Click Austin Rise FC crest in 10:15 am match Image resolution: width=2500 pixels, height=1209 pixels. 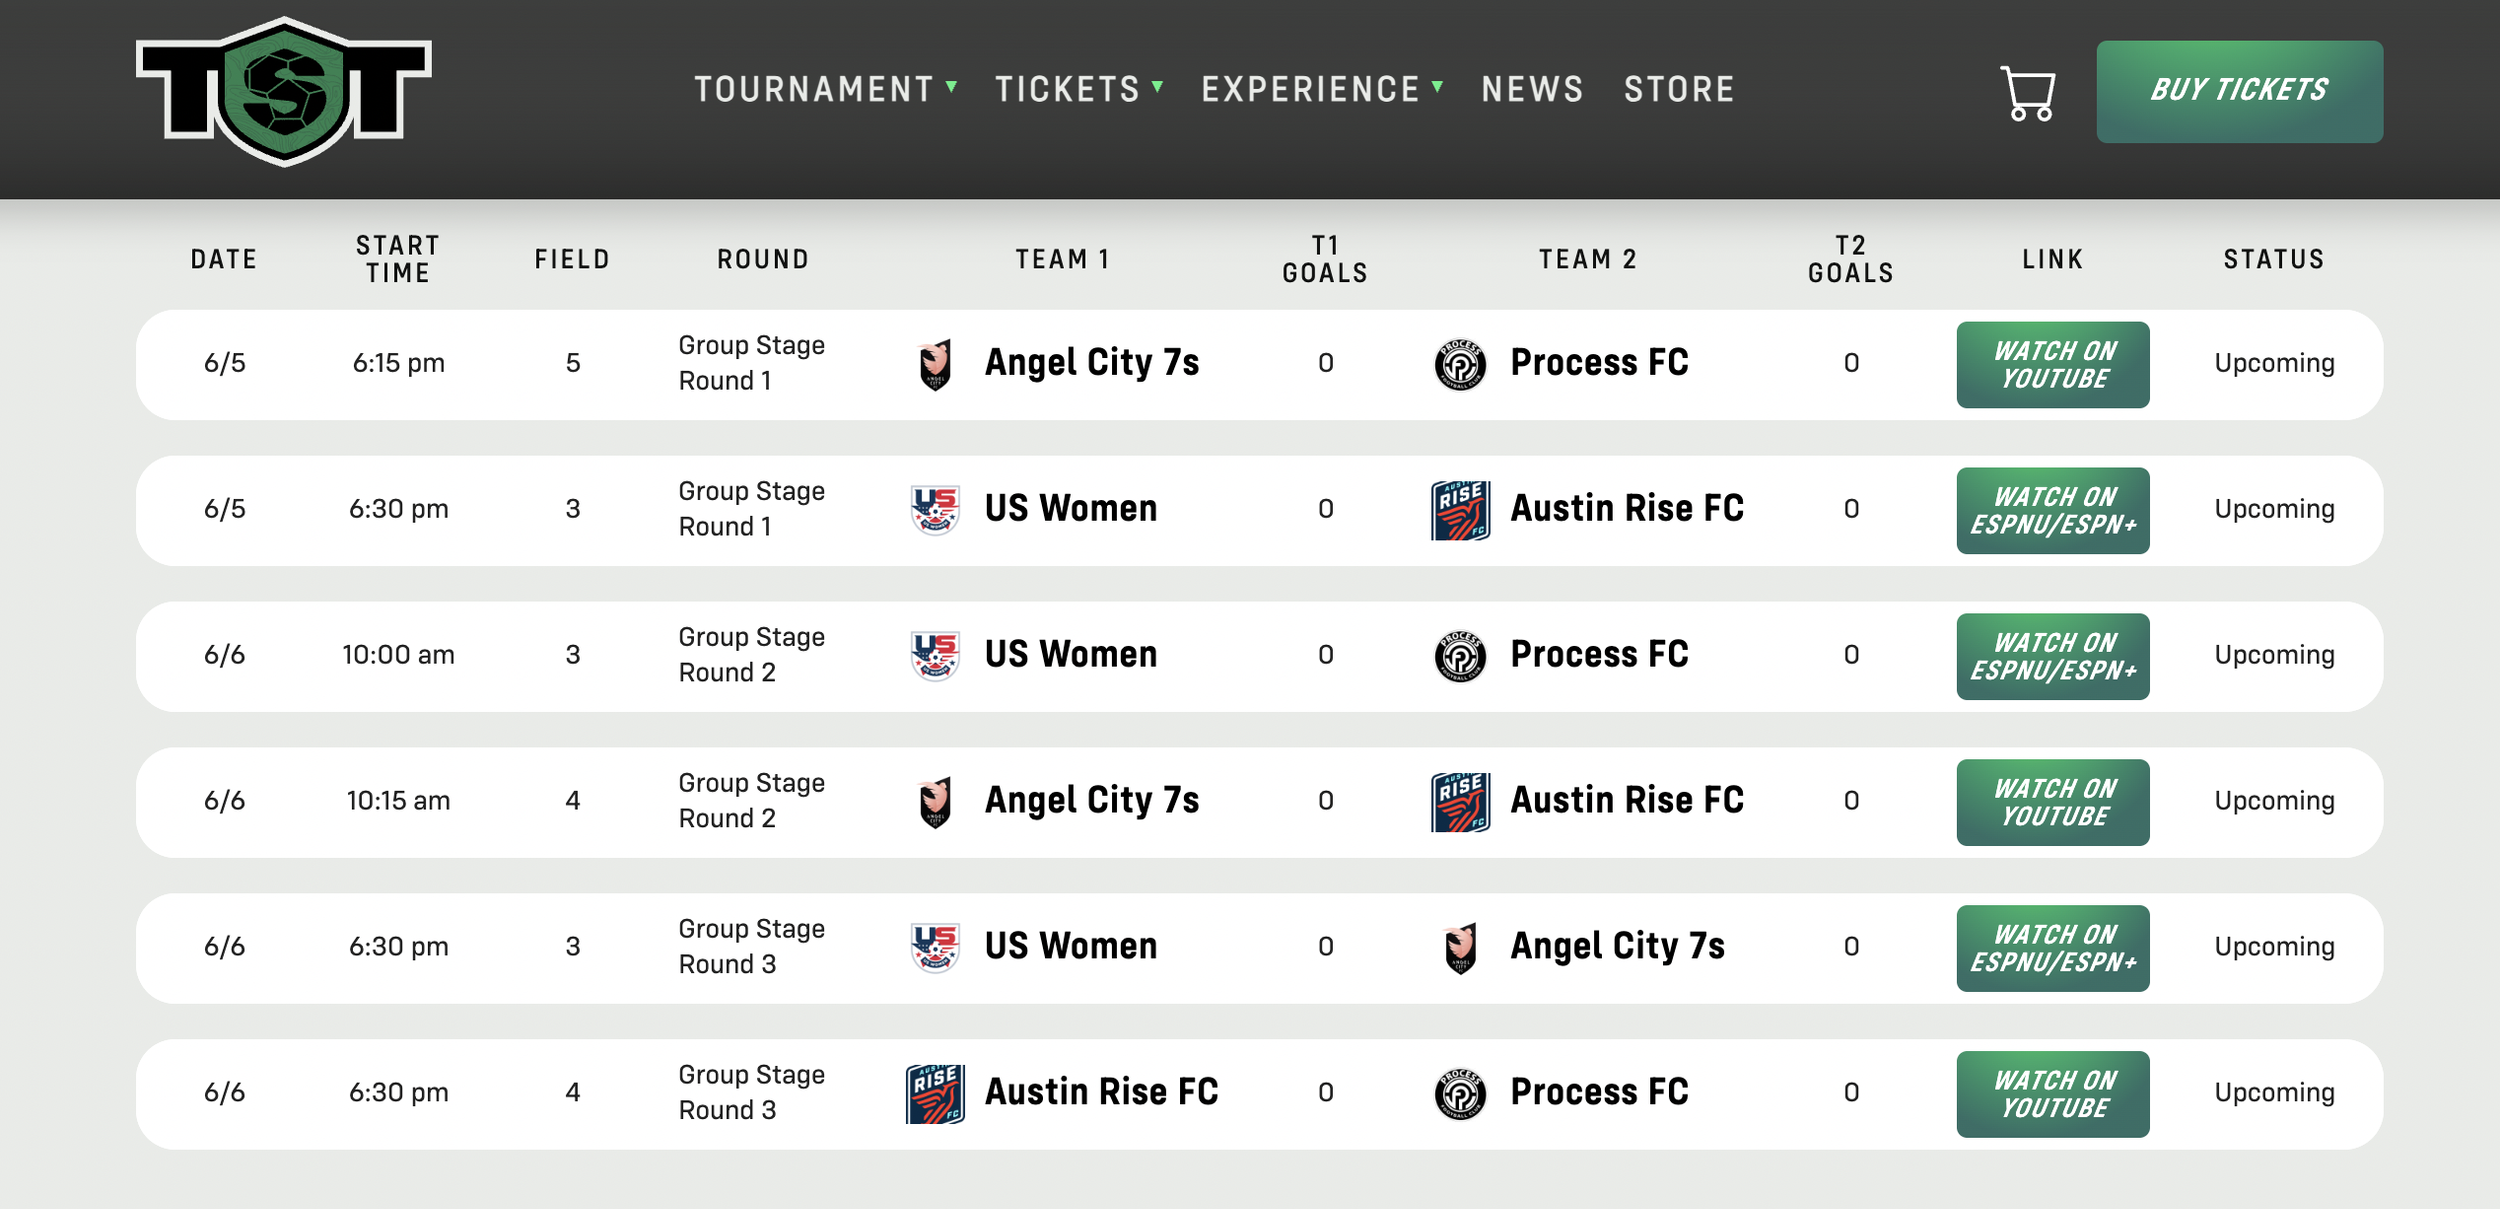tap(1460, 802)
